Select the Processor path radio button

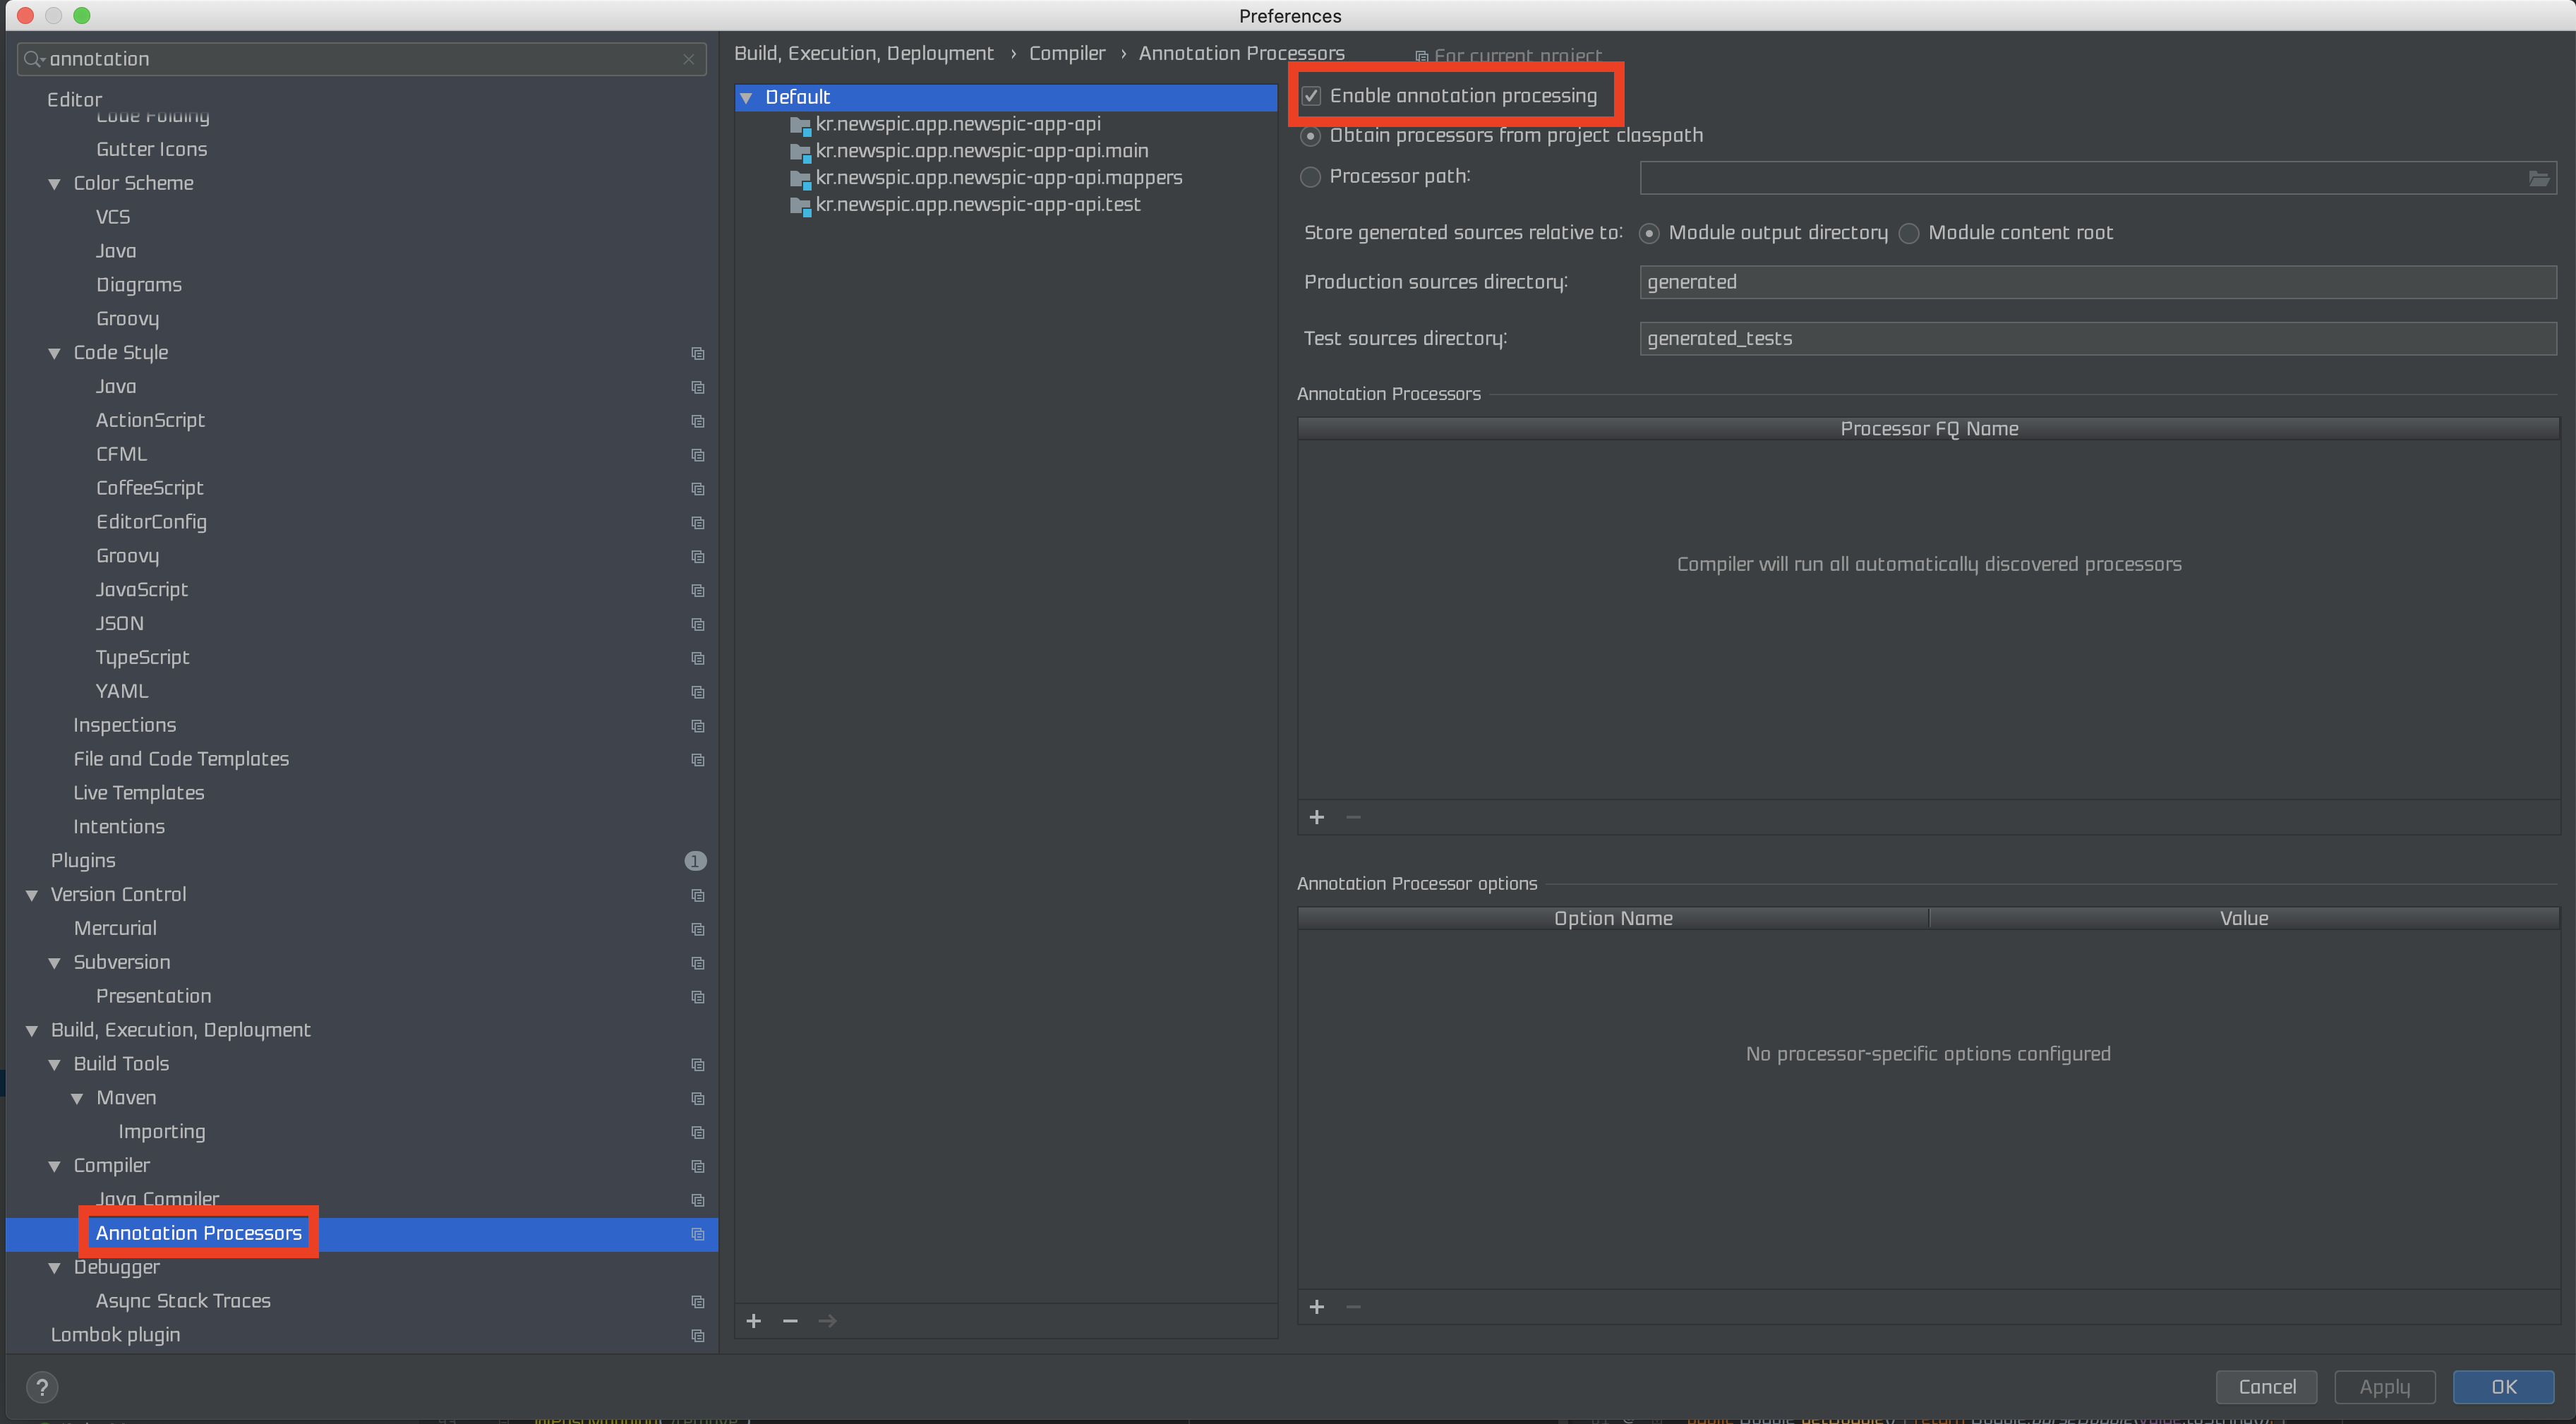[x=1310, y=177]
